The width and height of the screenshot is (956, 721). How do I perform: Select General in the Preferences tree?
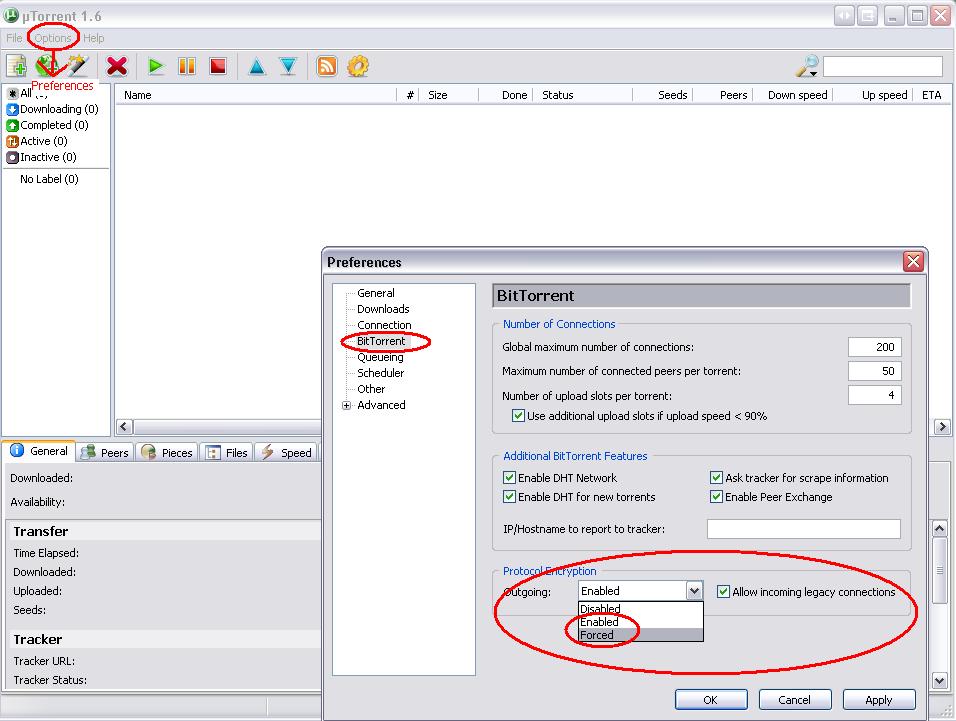[376, 293]
